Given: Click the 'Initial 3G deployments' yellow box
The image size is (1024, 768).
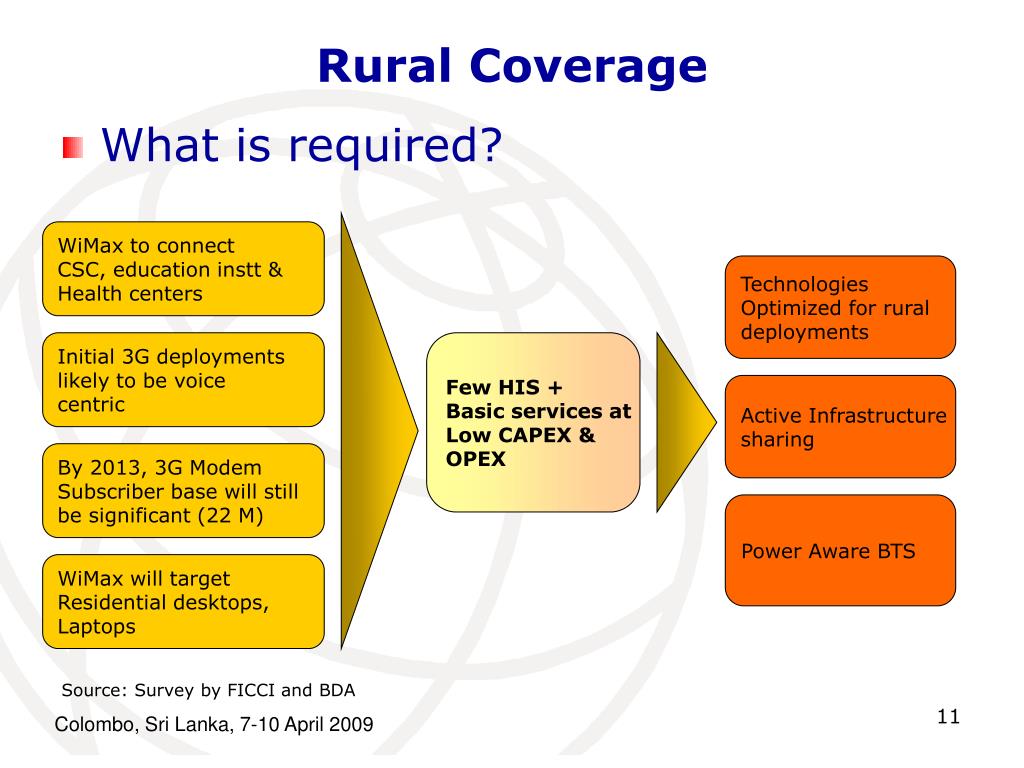Looking at the screenshot, I should coord(184,380).
